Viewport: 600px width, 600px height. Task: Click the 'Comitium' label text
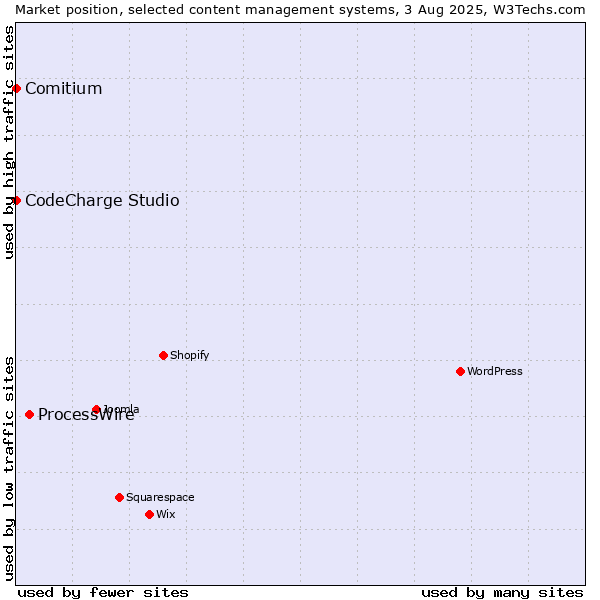[64, 89]
